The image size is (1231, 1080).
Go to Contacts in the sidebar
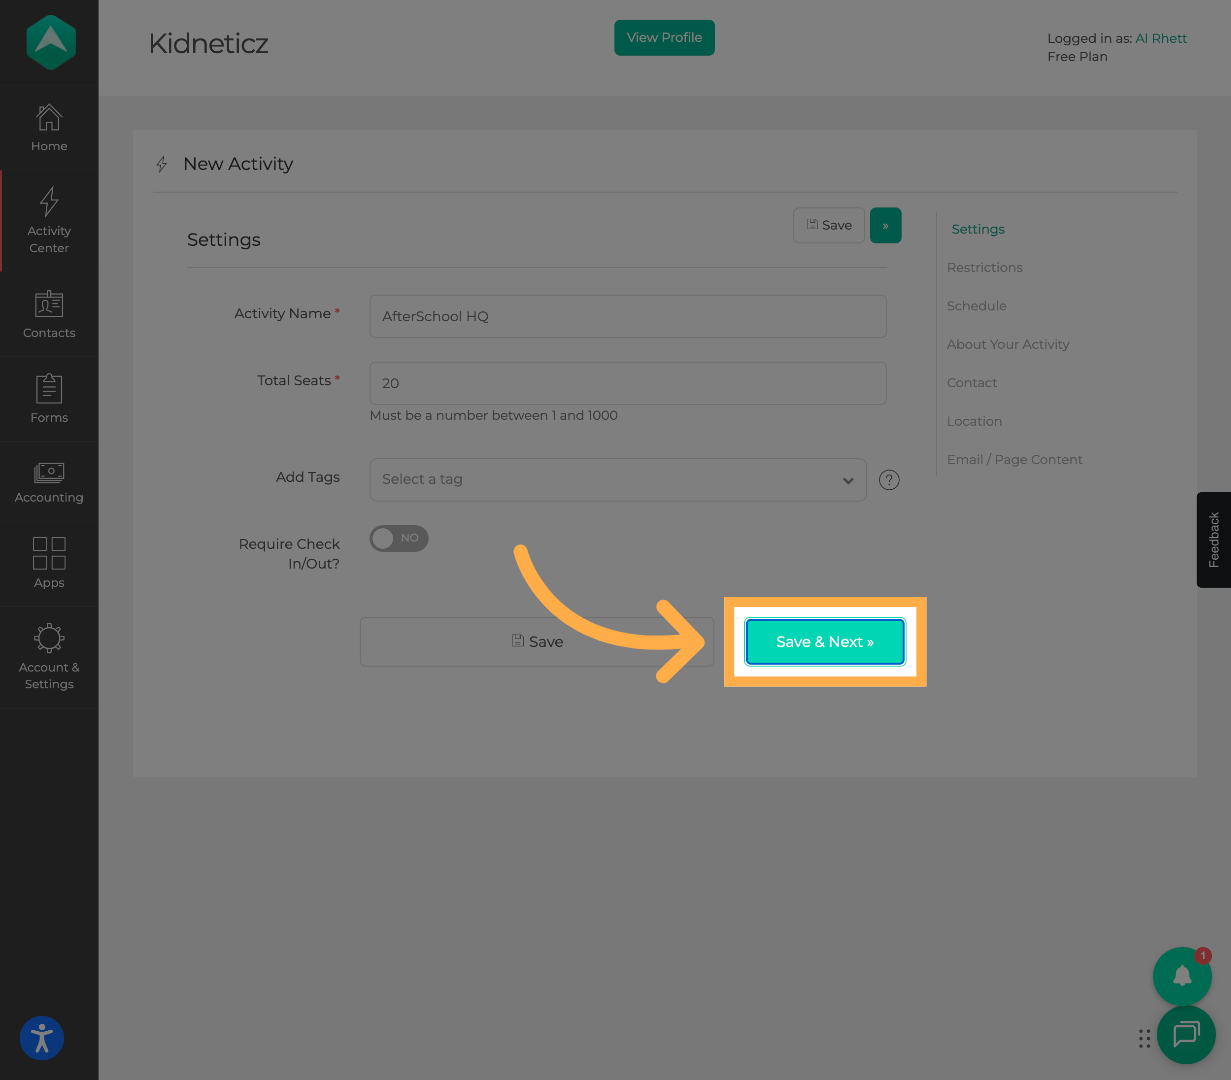pos(49,304)
